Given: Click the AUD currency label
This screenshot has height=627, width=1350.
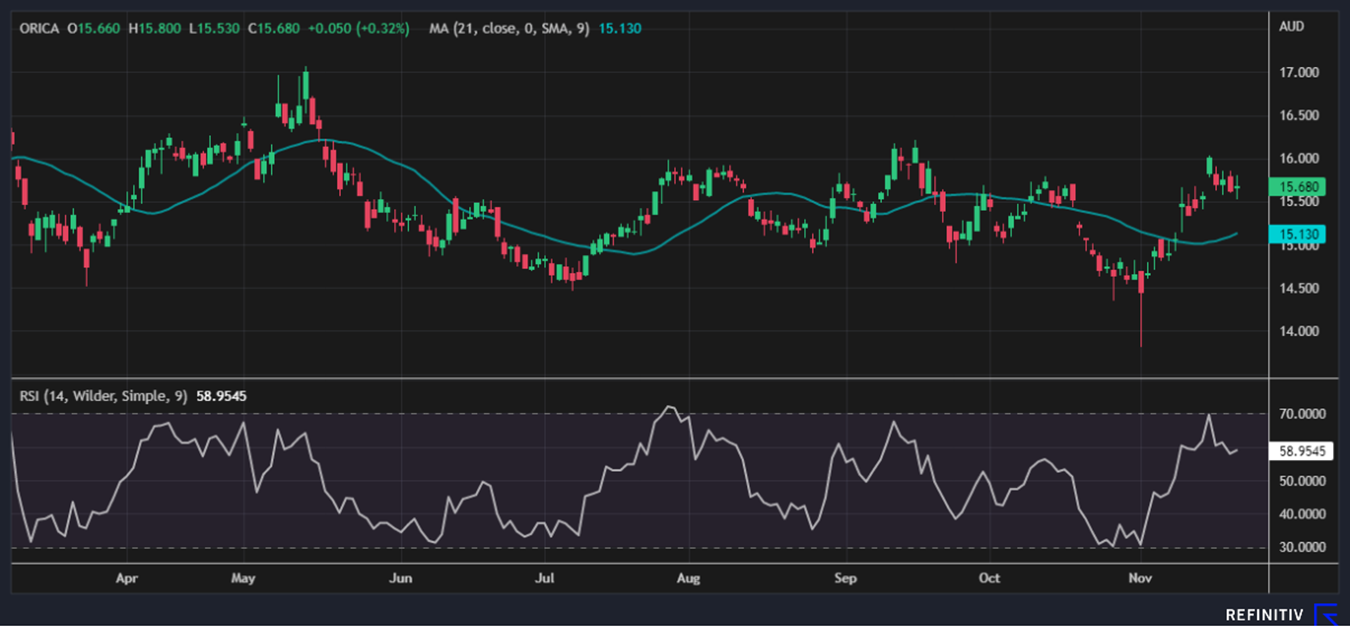Looking at the screenshot, I should pyautogui.click(x=1291, y=27).
